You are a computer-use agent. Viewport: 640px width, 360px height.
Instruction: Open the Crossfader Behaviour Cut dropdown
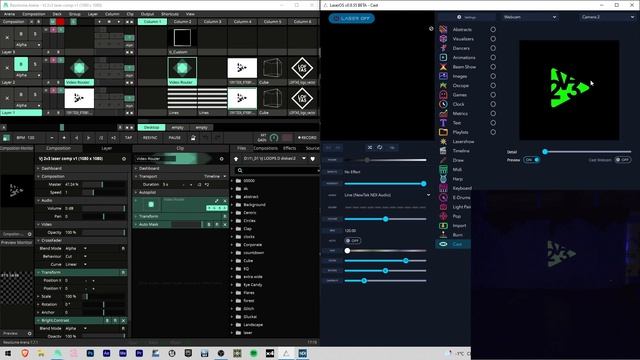[x=76, y=256]
